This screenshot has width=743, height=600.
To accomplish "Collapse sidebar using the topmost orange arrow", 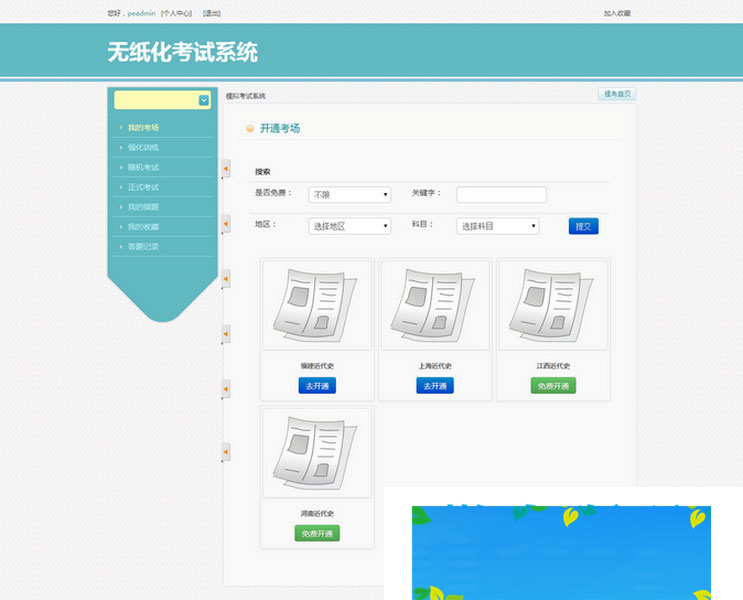I will pos(225,169).
